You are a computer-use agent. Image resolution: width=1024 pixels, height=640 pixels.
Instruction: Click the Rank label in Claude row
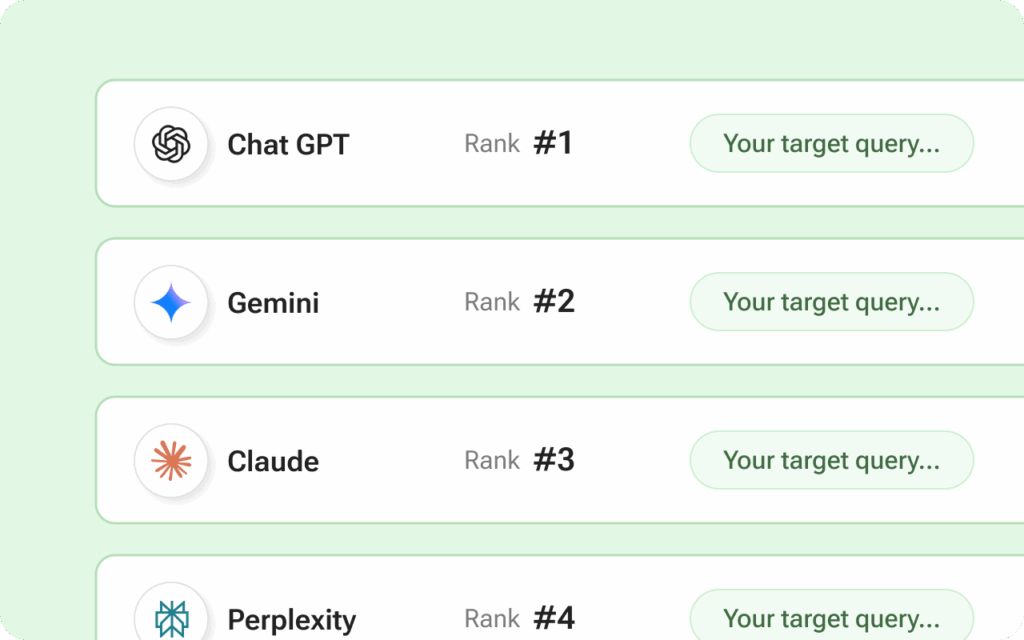point(492,461)
